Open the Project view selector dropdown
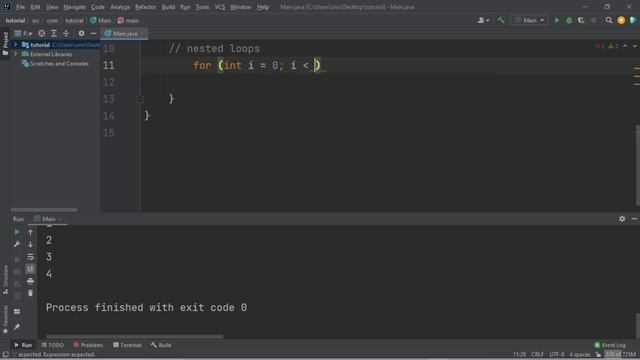Viewport: 640px width, 360px height. [23, 33]
